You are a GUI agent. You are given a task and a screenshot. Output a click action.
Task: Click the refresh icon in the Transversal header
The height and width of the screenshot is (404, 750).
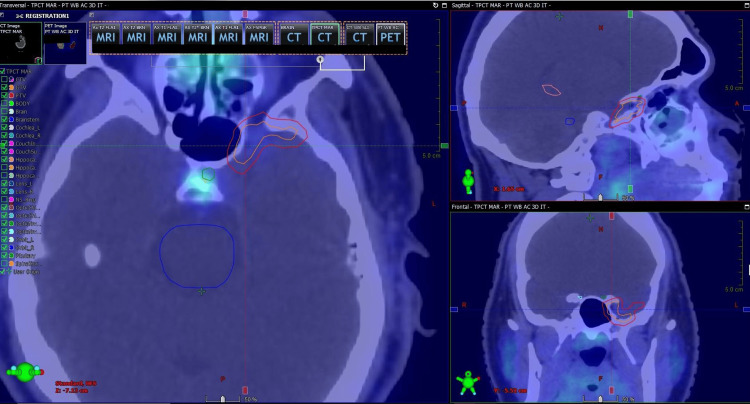coord(435,5)
